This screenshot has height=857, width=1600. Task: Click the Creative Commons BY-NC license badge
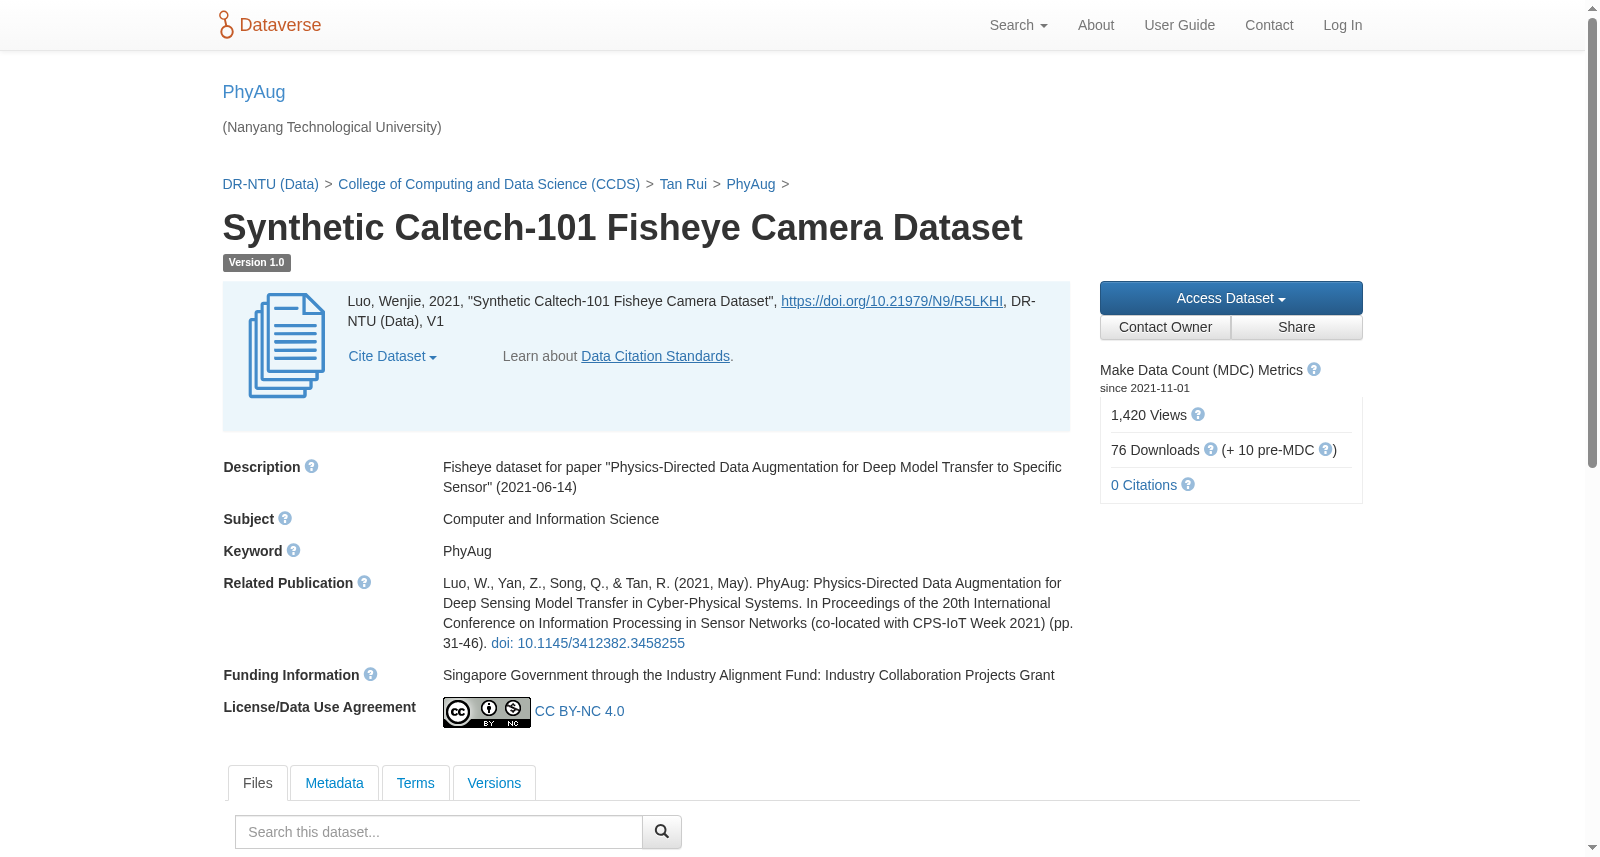point(487,712)
